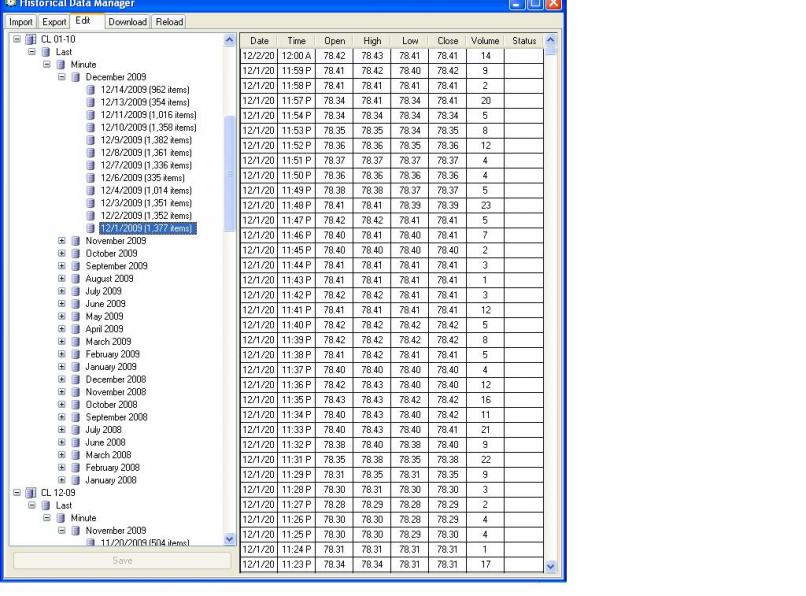Click the icon beside August 2009

(76, 279)
